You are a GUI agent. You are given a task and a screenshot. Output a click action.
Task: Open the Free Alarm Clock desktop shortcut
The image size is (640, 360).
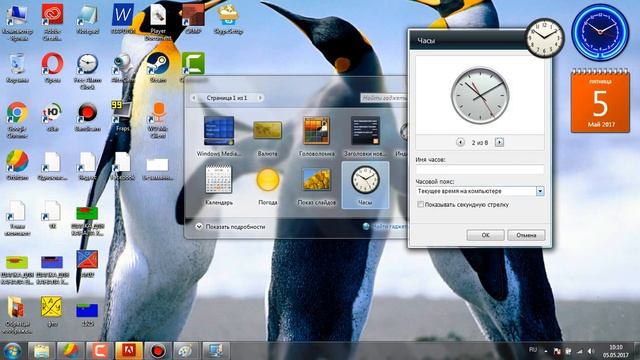(87, 71)
